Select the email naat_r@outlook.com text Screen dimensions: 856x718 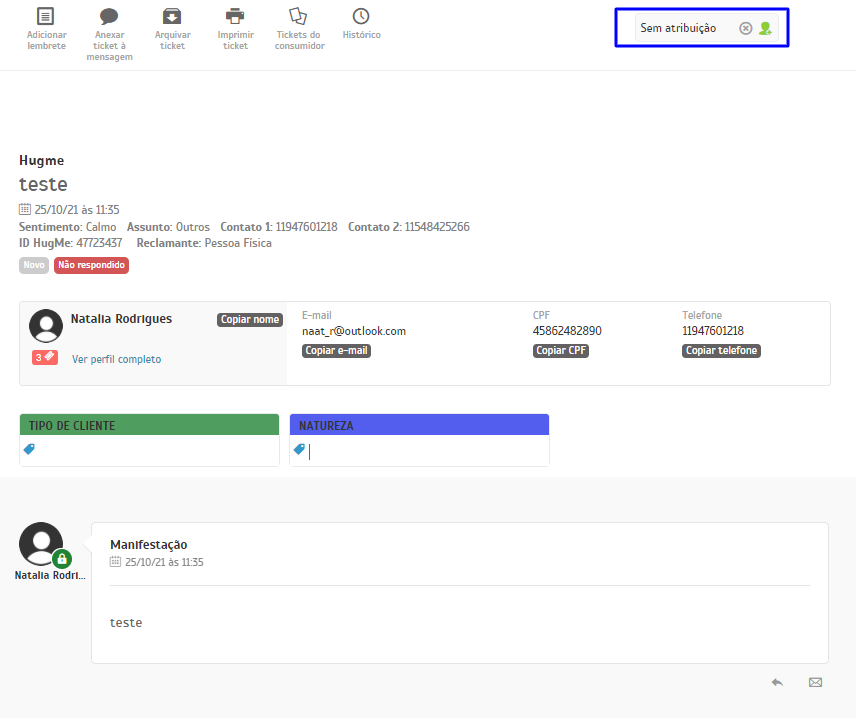[354, 331]
